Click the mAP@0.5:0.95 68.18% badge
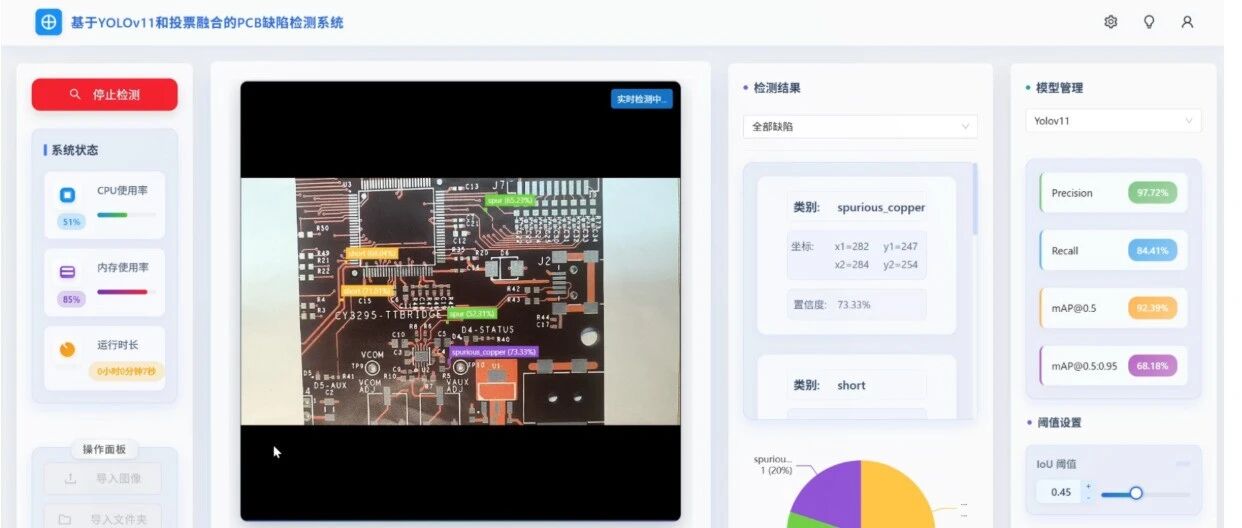 pyautogui.click(x=1152, y=366)
